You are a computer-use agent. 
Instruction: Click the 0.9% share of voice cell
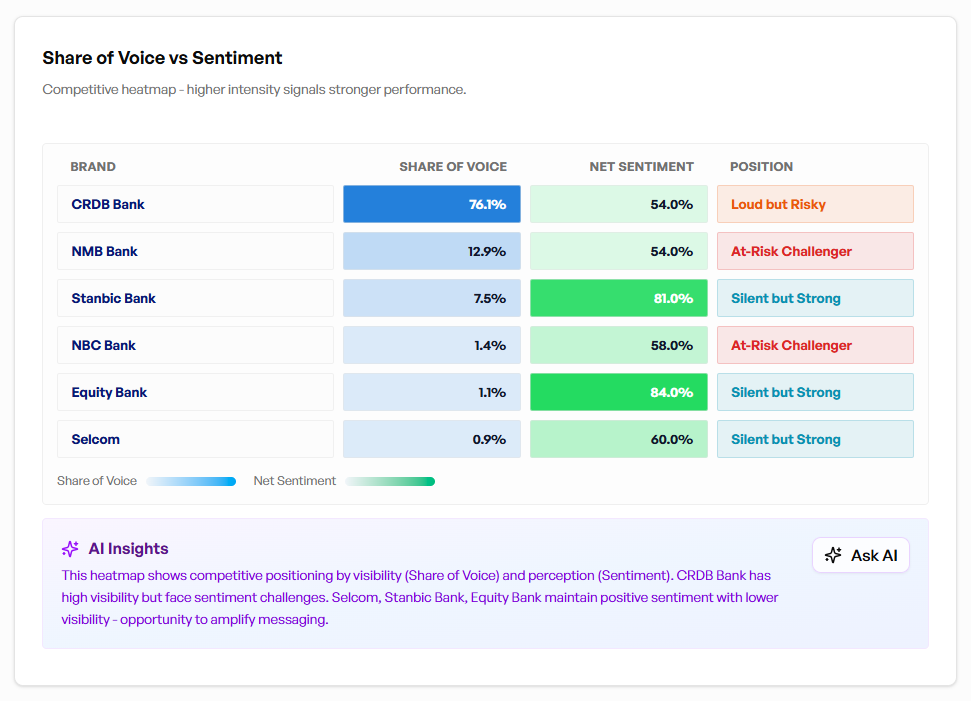click(x=432, y=440)
